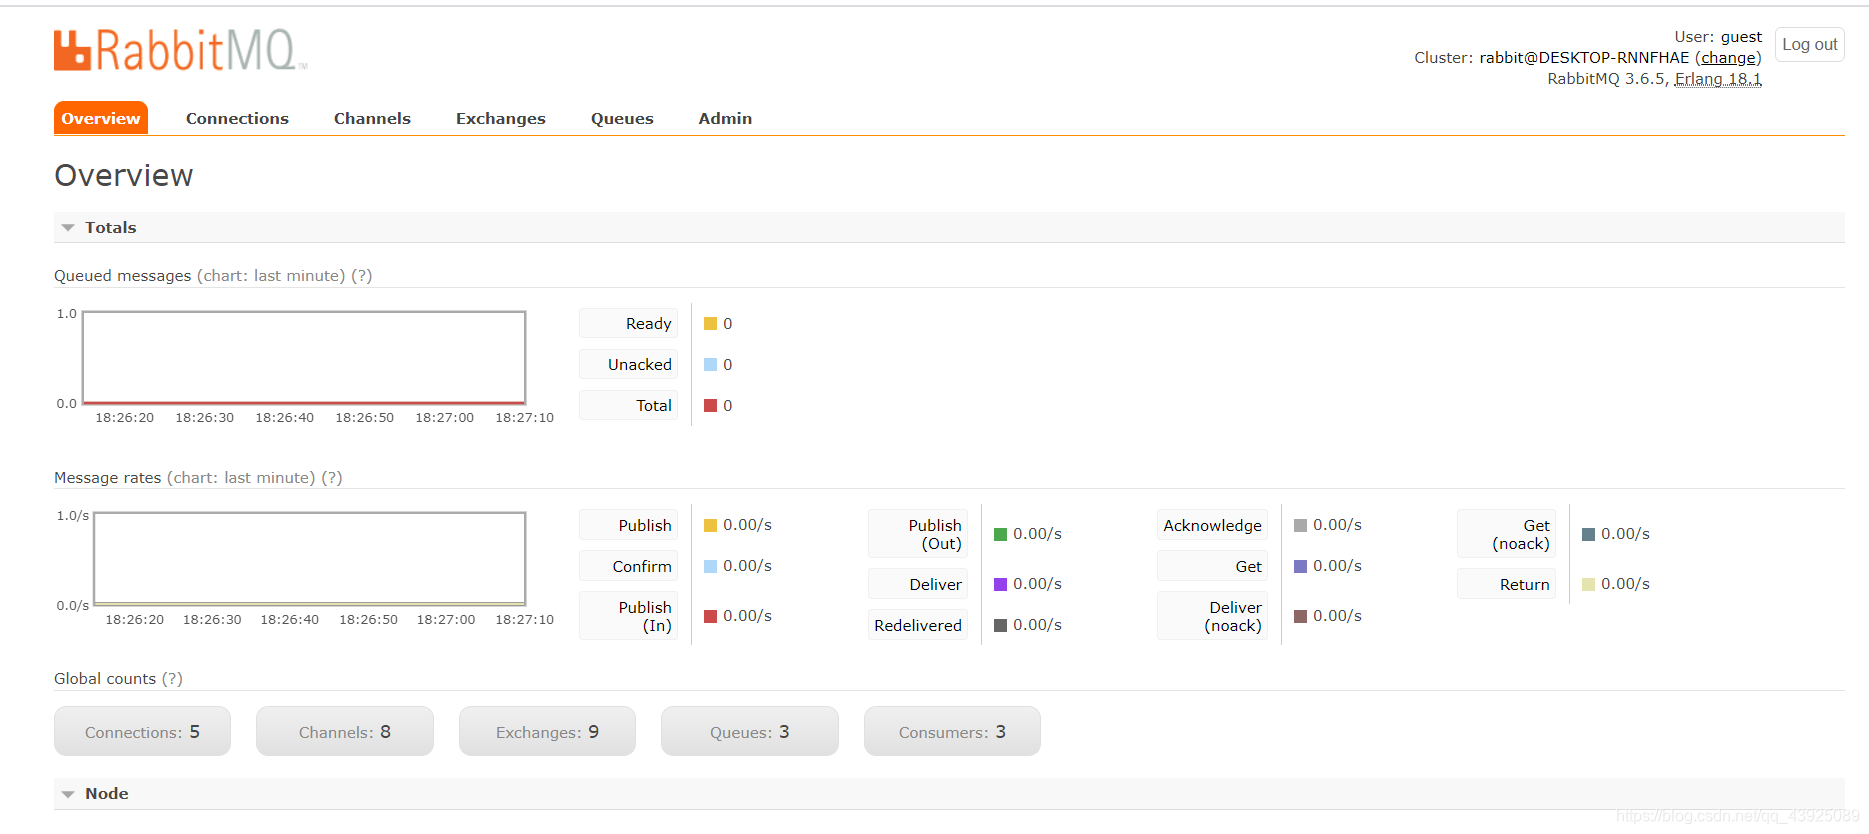This screenshot has width=1869, height=834.
Task: Open the Overview tab
Action: [101, 118]
